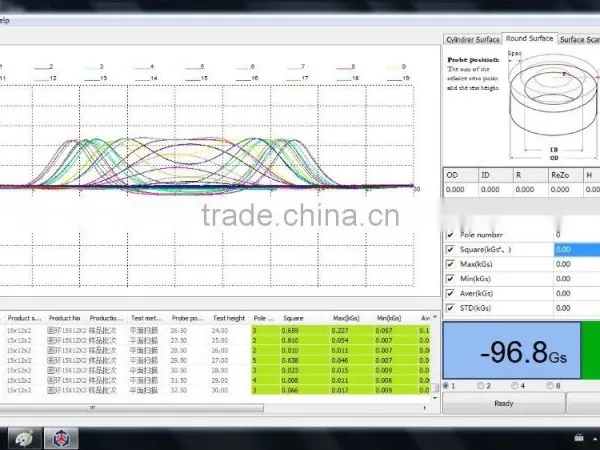Click the OD value field 0.000
The height and width of the screenshot is (450, 600).
click(x=461, y=189)
